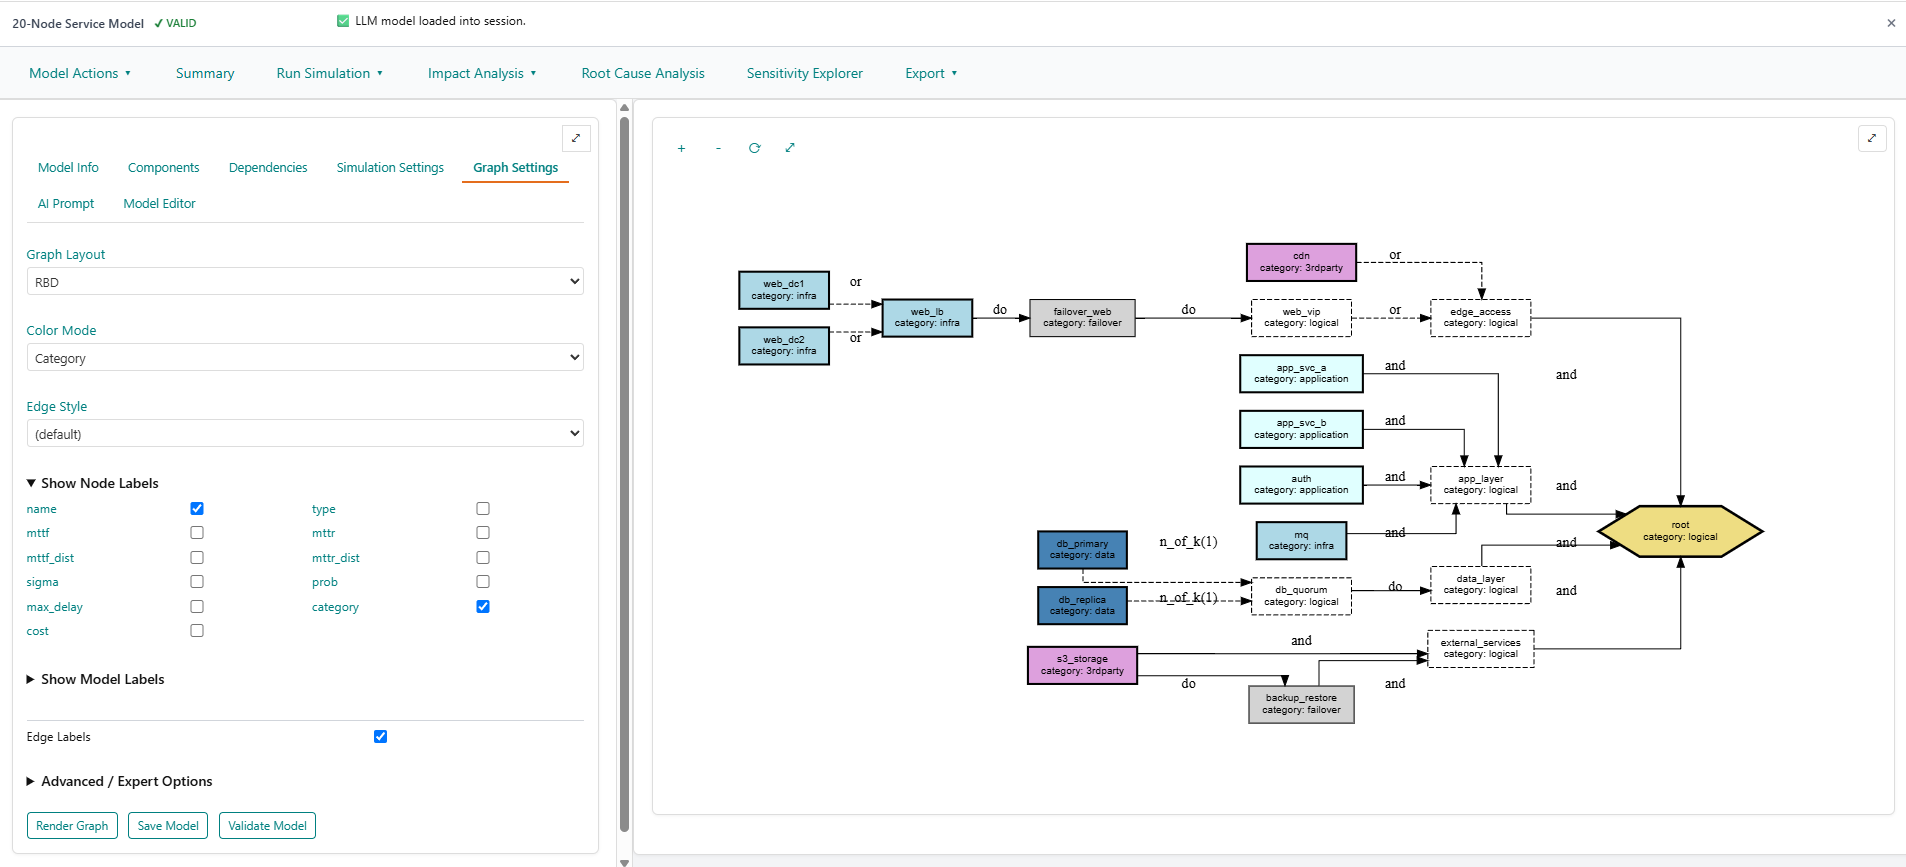1906x867 pixels.
Task: Dismiss the LLM model loaded notification
Action: tap(1891, 23)
